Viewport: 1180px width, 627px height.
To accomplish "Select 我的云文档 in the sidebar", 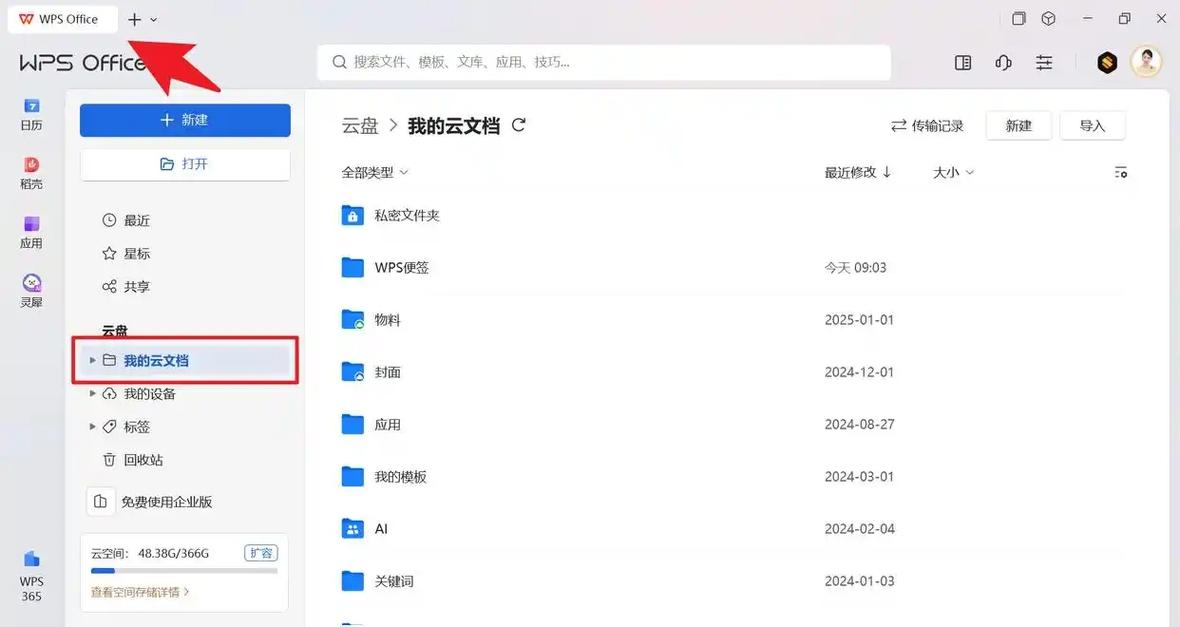I will click(185, 361).
